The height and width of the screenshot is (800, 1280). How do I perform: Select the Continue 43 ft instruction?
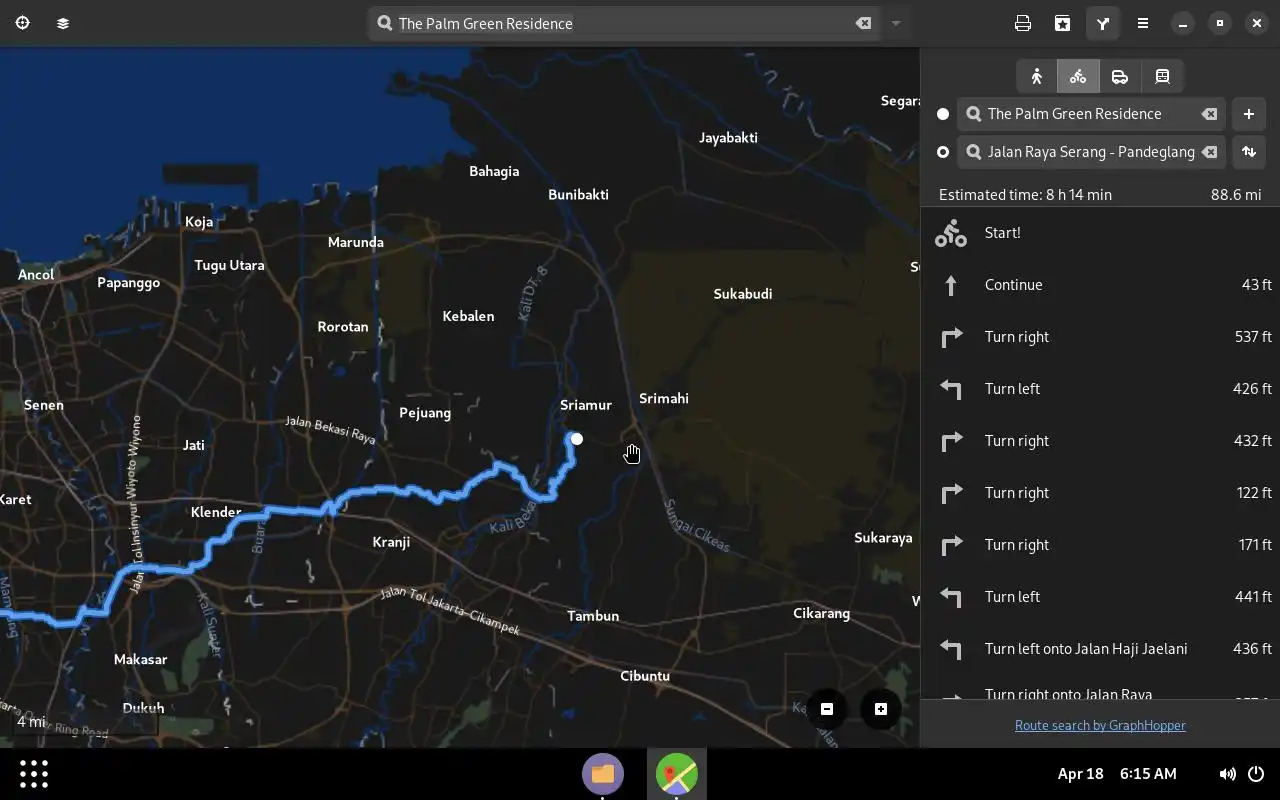tap(1100, 285)
